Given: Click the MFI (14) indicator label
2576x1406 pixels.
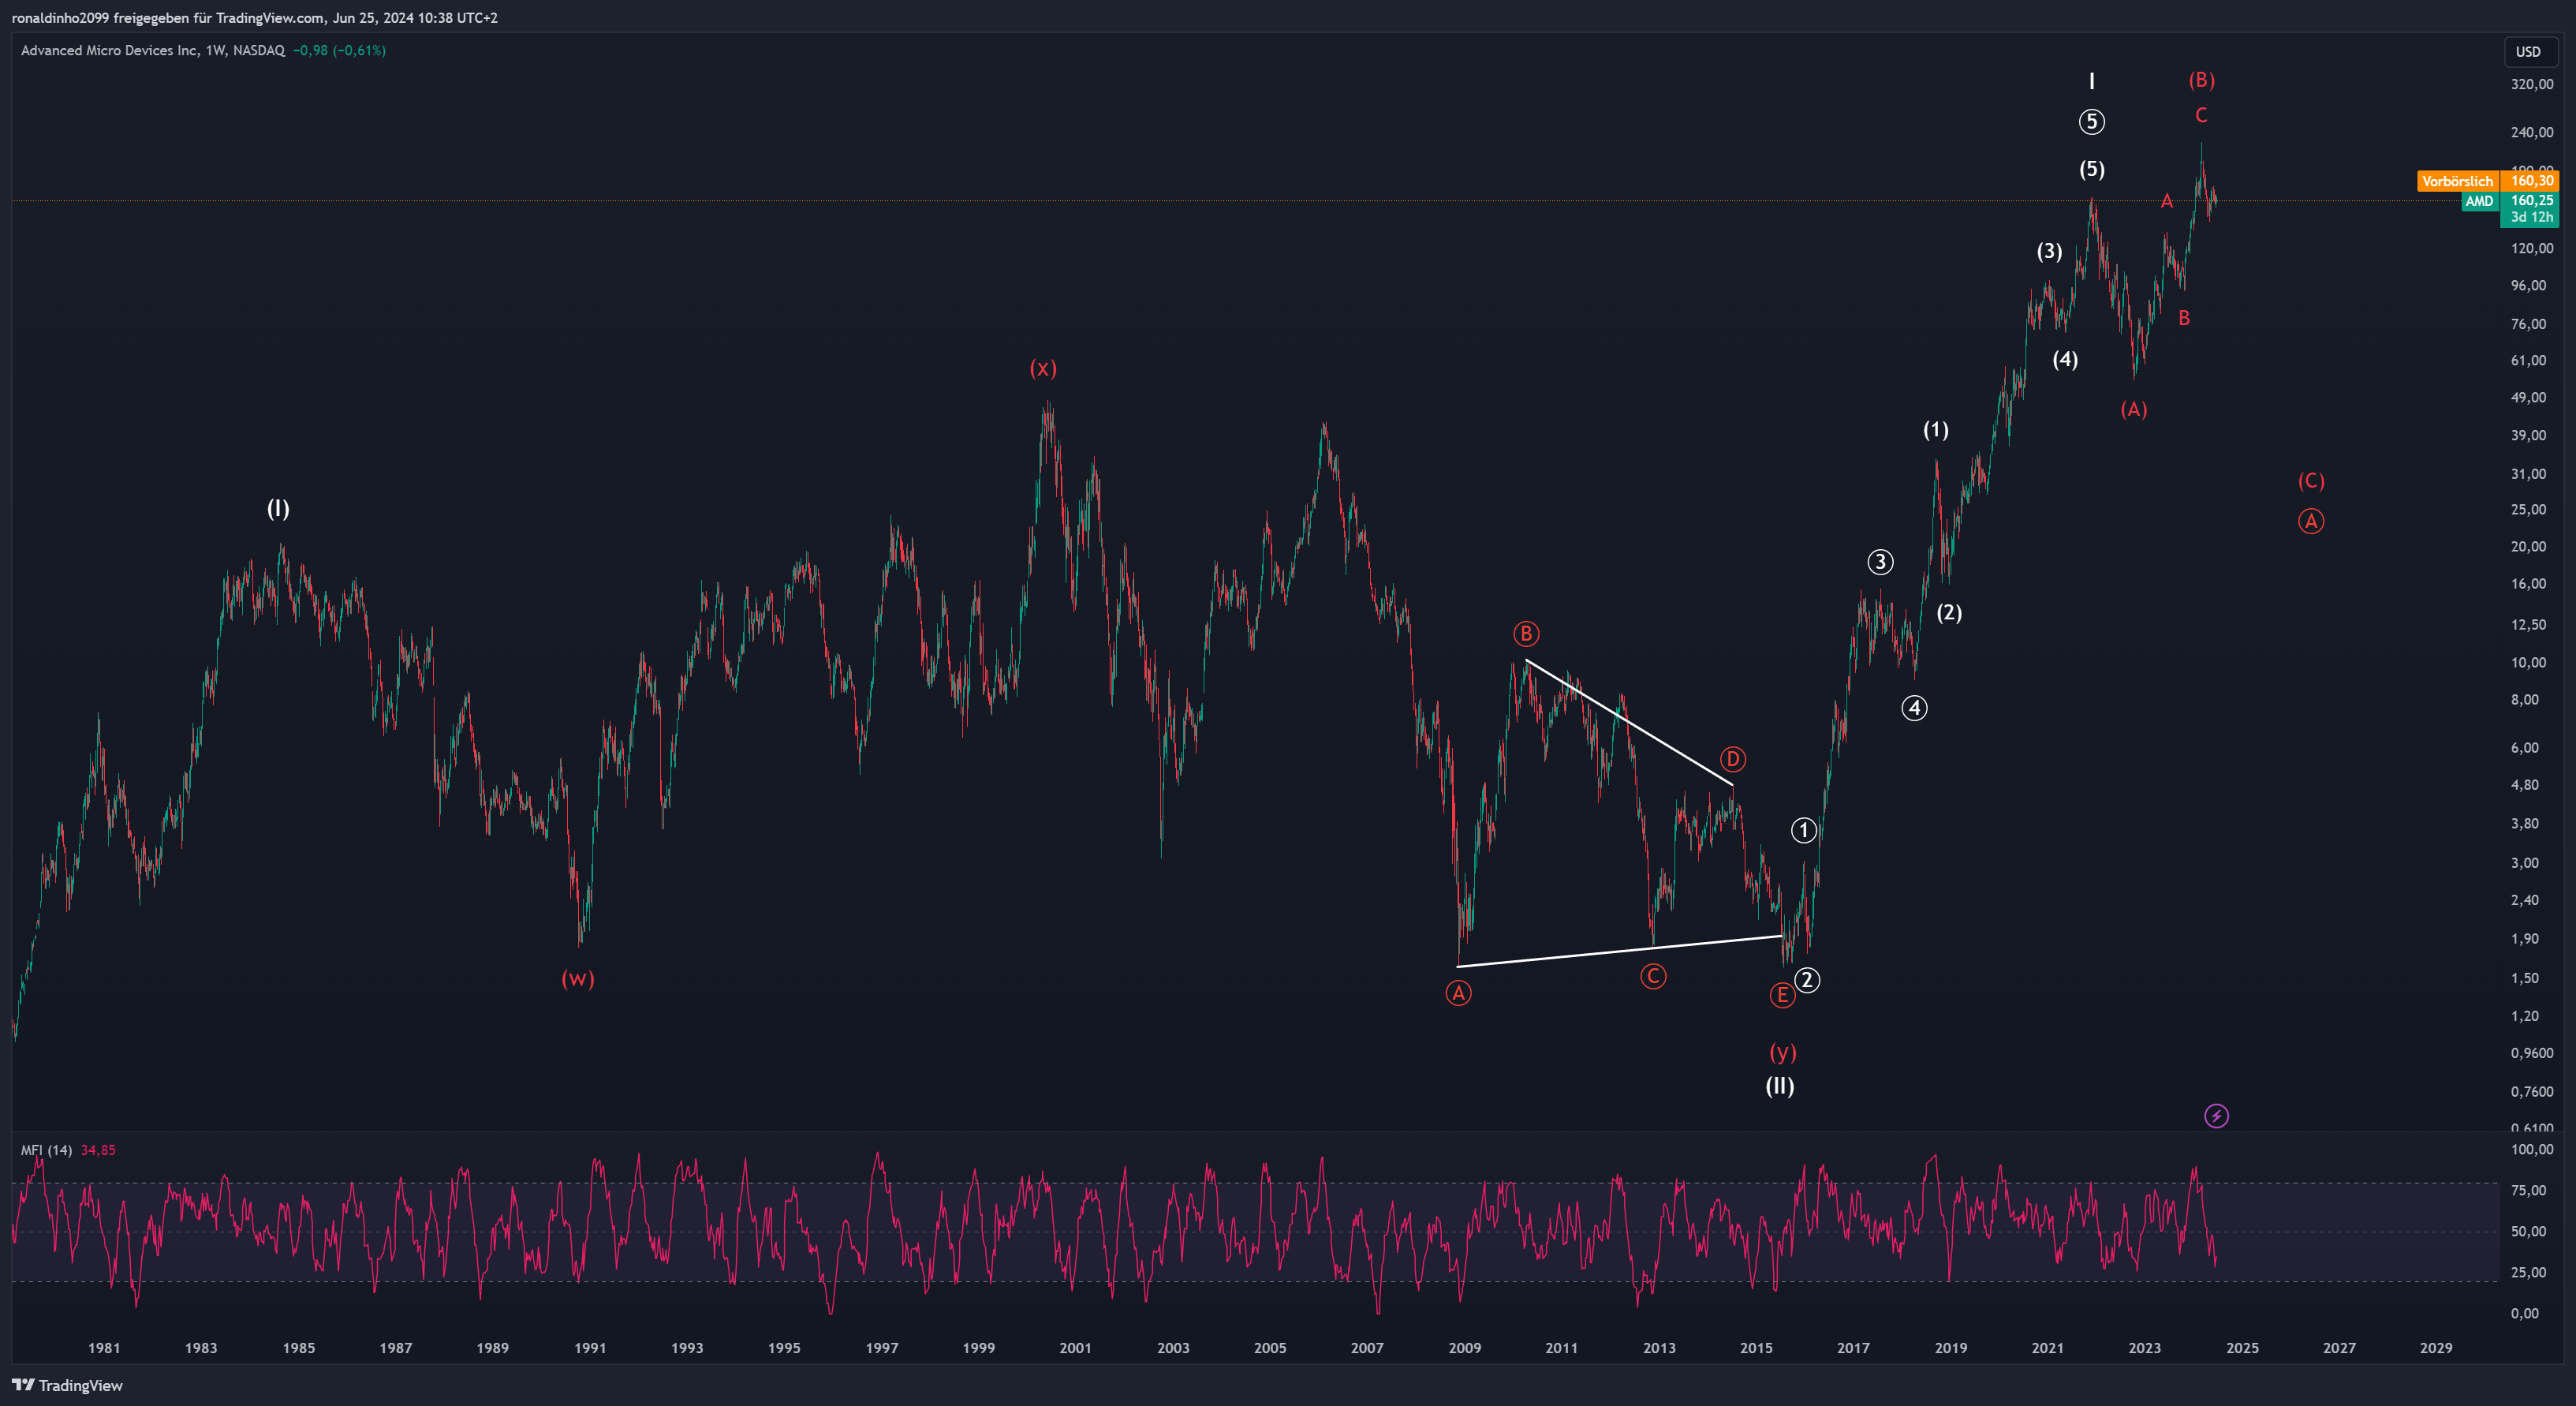Looking at the screenshot, I should (x=46, y=1150).
